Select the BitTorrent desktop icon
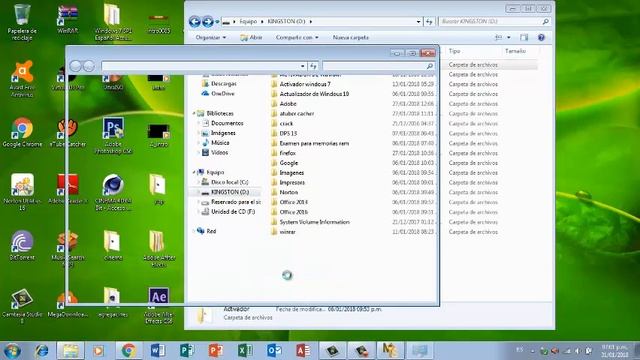 (22, 245)
